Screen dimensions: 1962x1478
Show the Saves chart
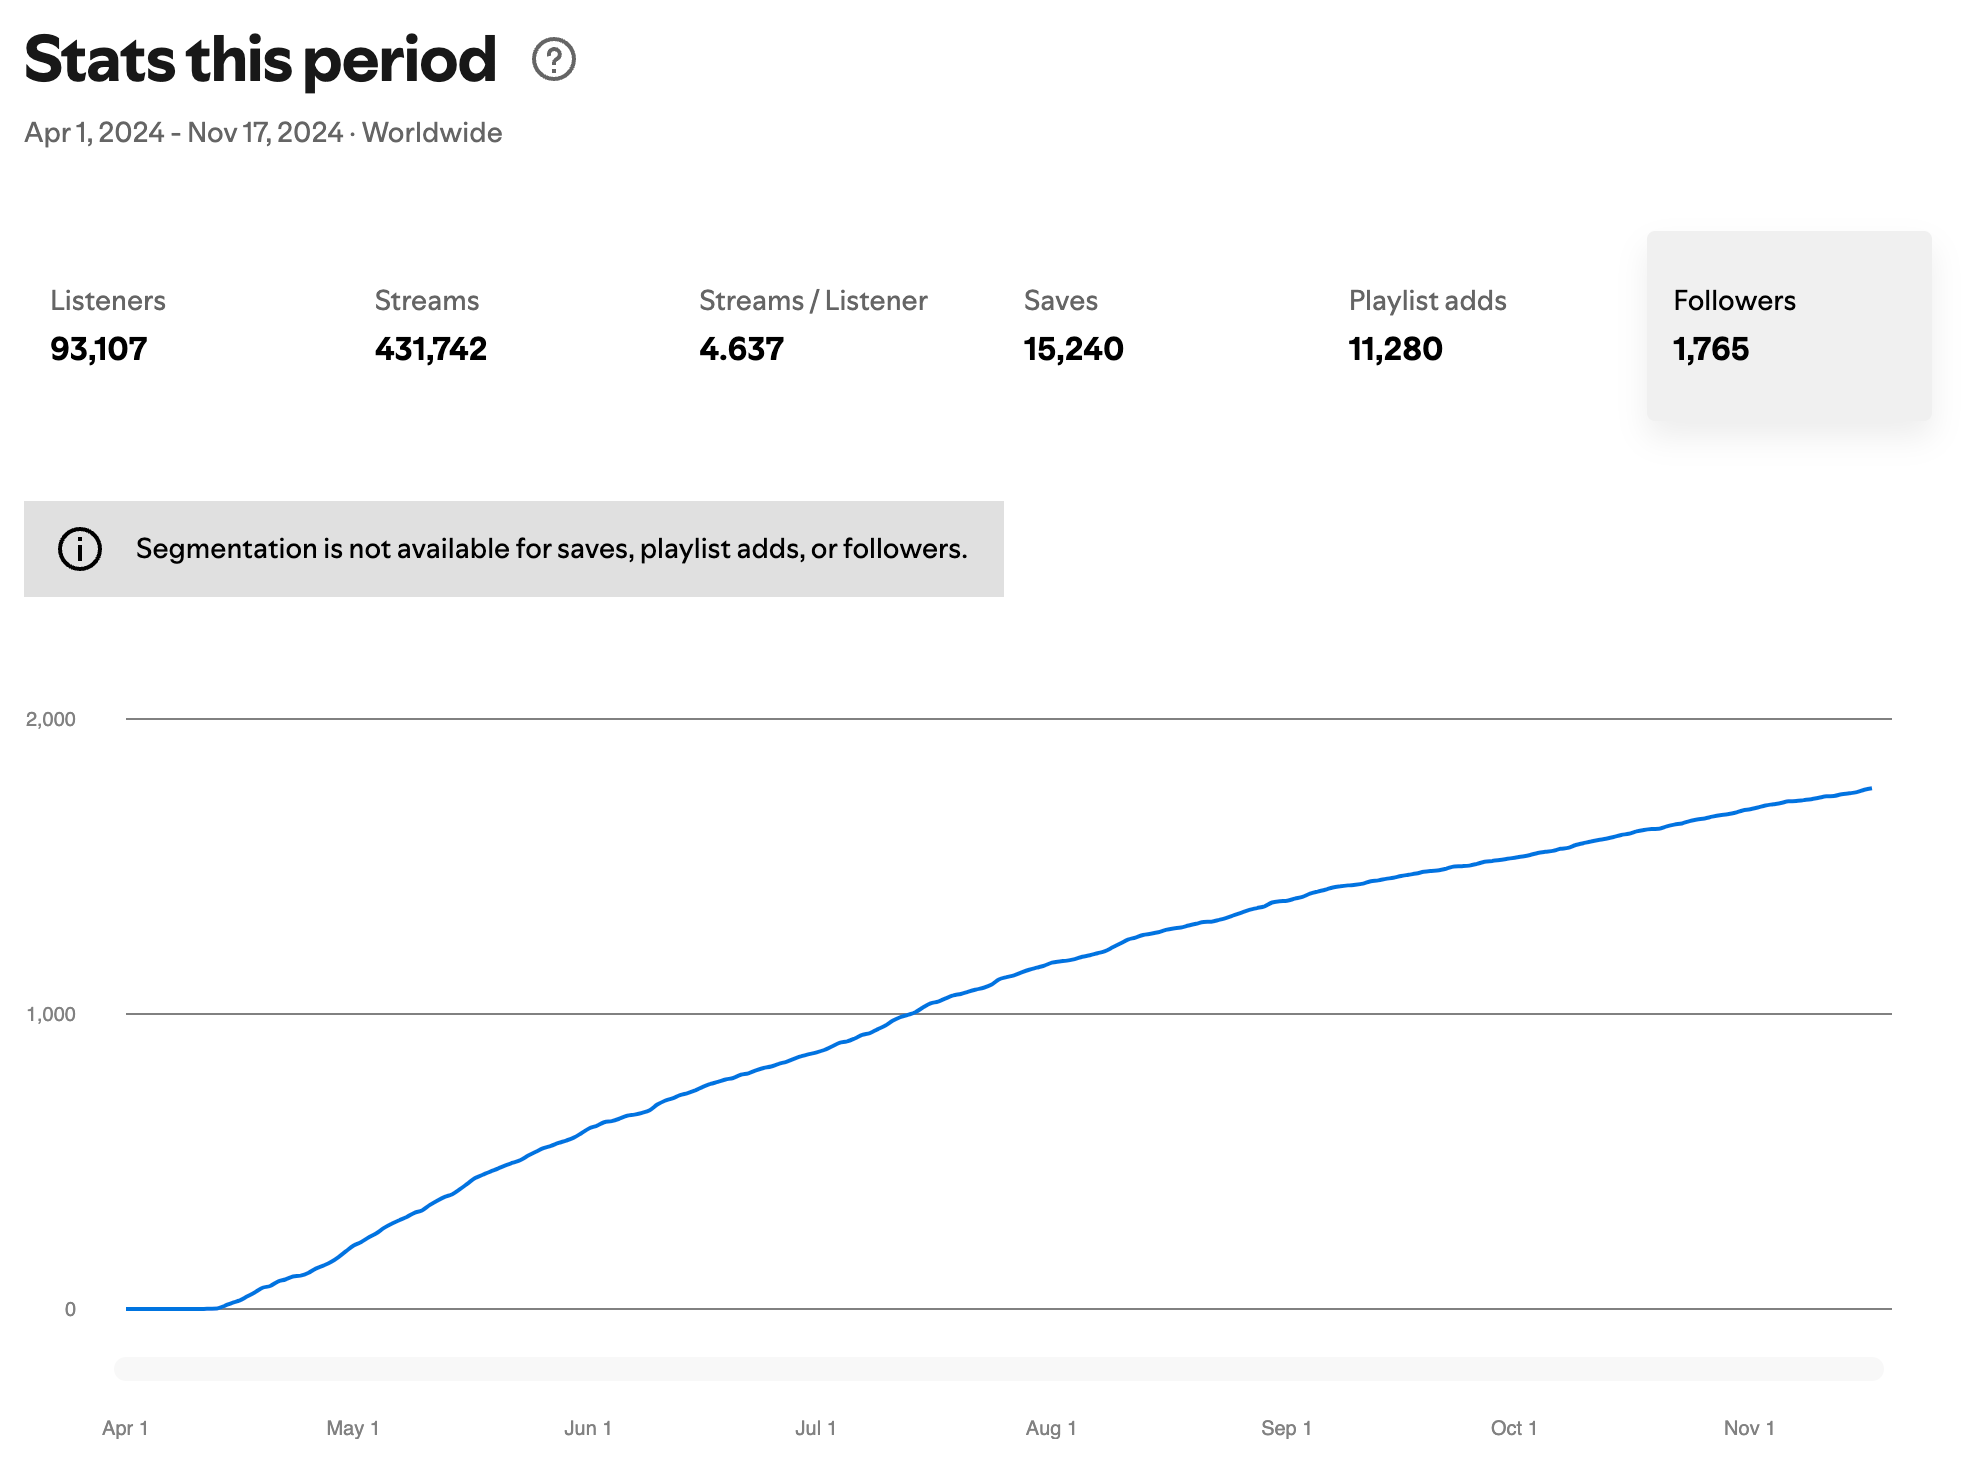point(1073,325)
